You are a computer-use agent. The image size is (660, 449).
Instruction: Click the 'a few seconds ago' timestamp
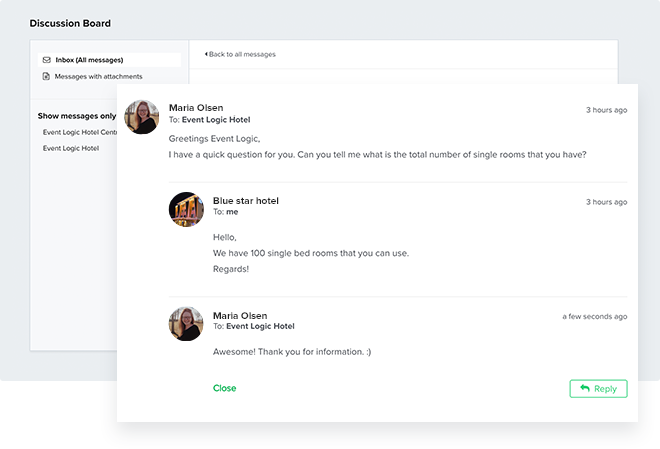point(594,316)
